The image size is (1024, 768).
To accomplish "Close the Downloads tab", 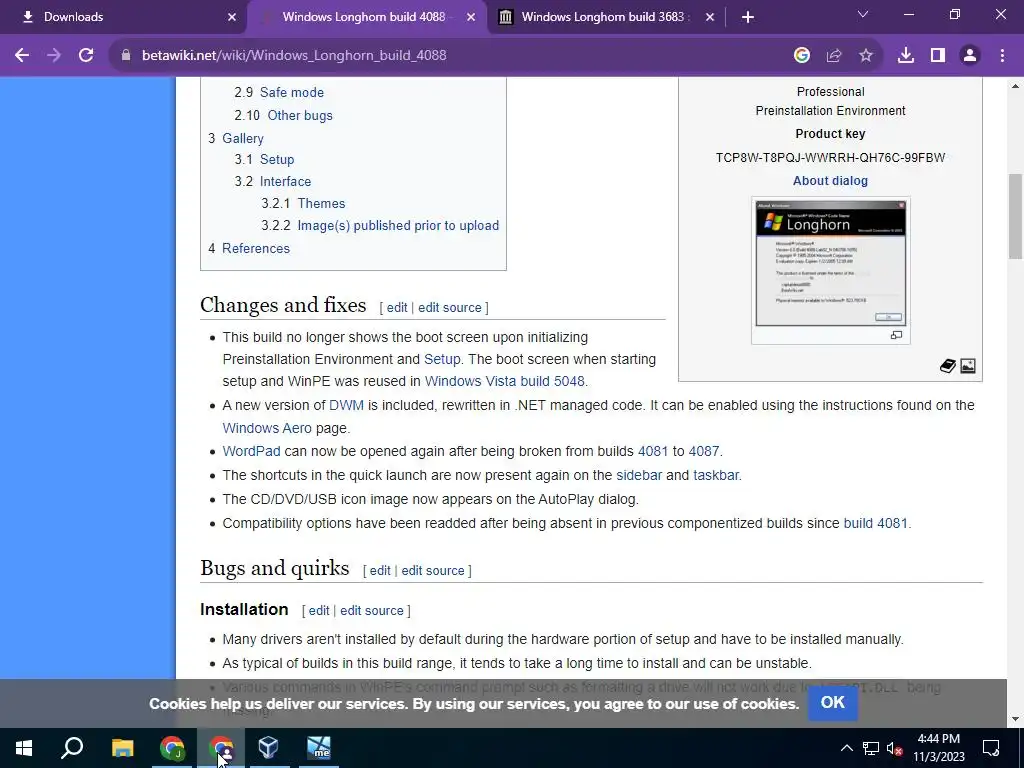I will [231, 17].
